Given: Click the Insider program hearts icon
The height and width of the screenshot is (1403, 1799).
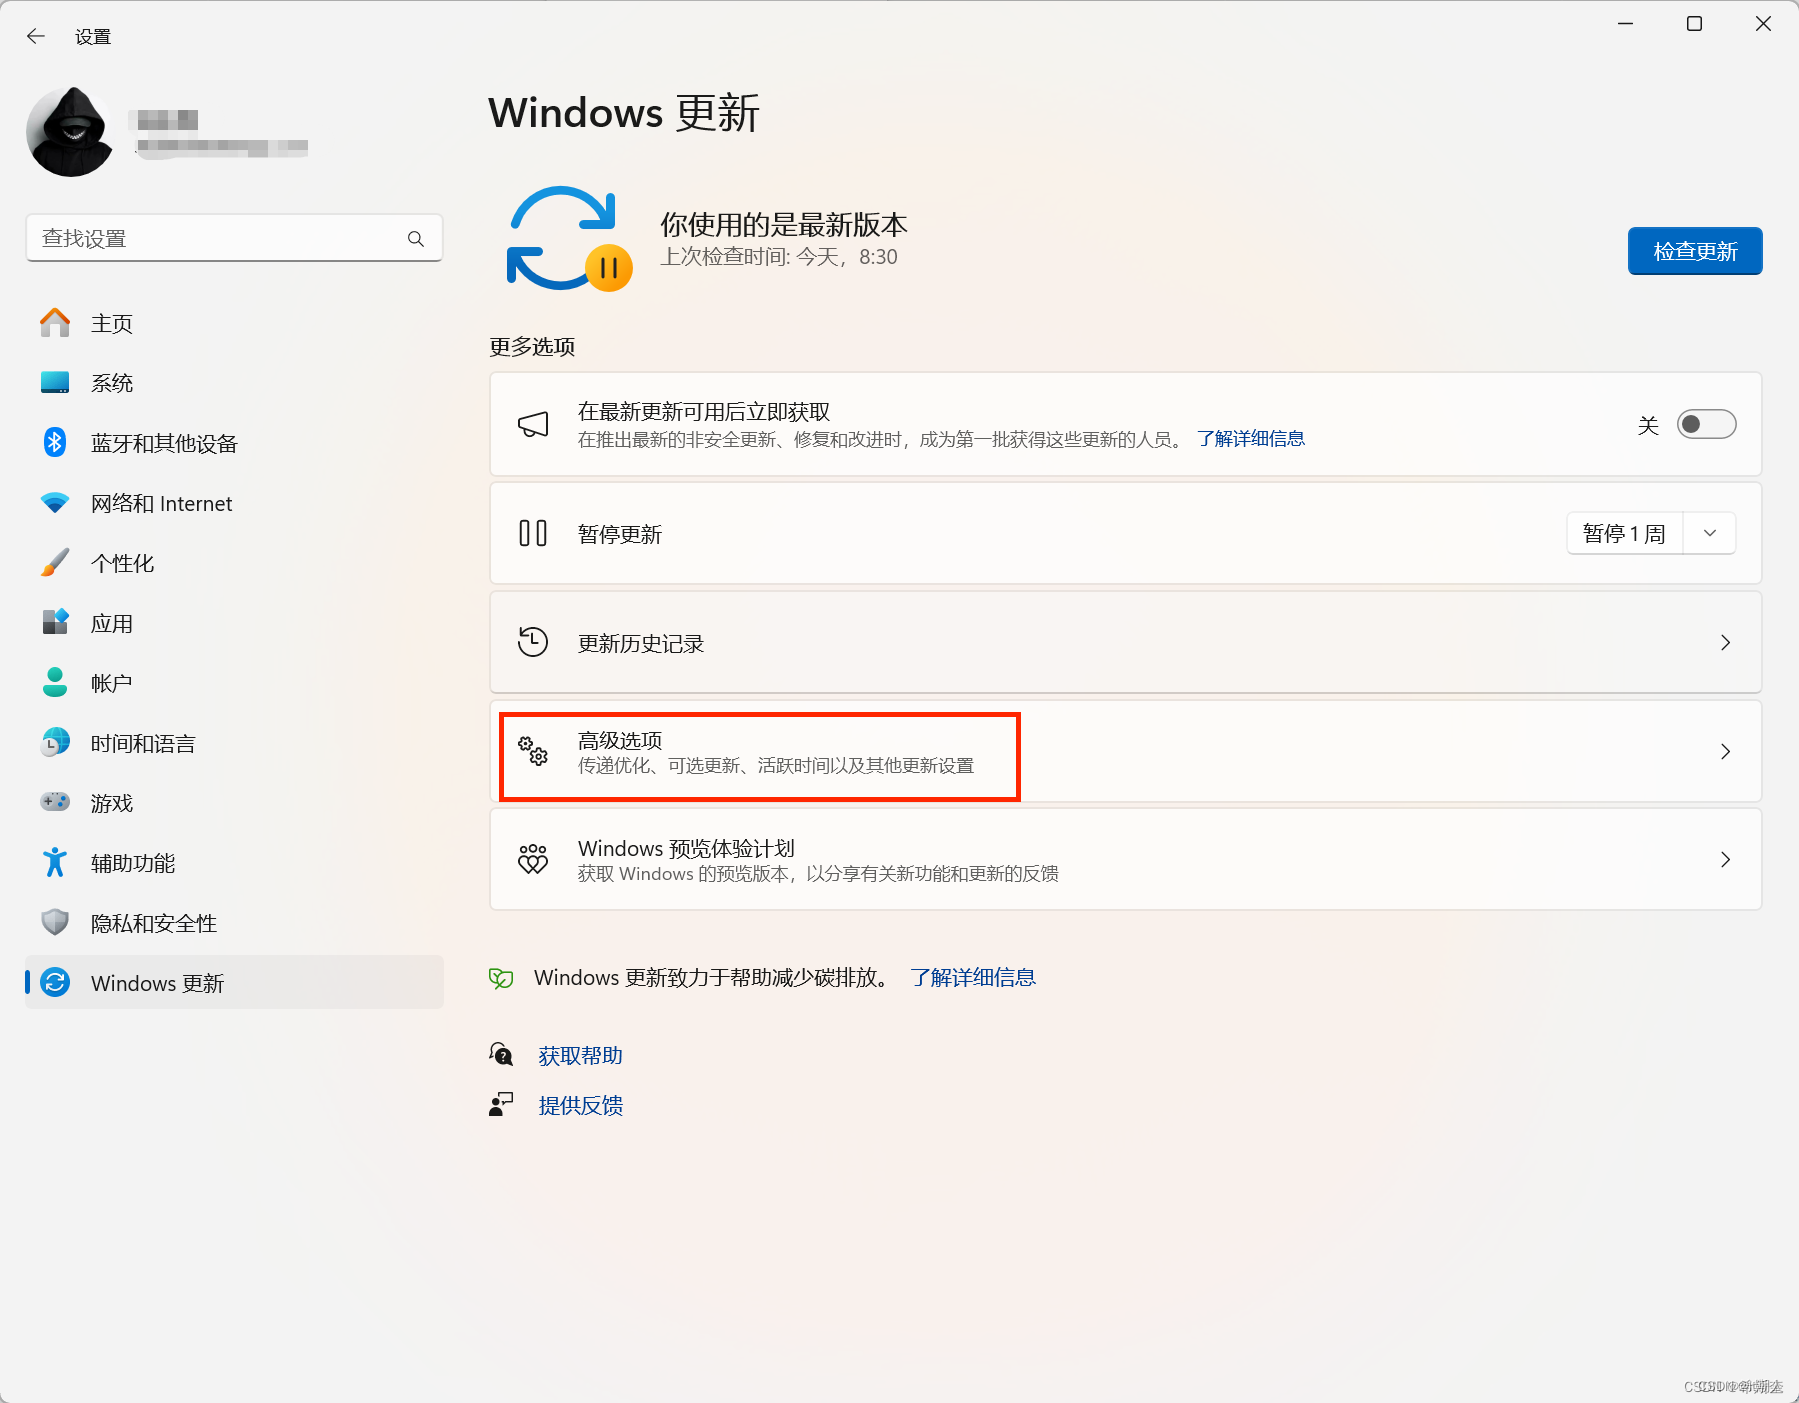Looking at the screenshot, I should [x=533, y=859].
